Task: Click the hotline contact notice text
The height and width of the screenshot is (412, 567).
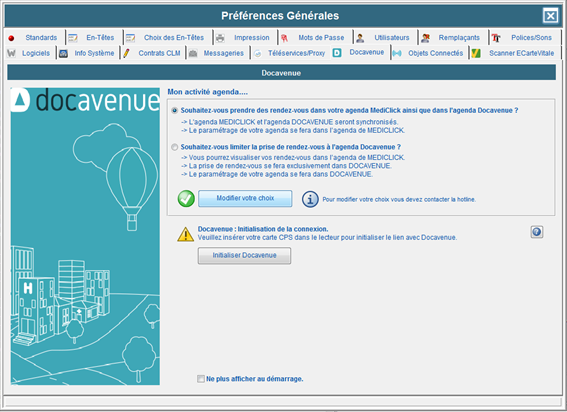Action: coord(399,199)
